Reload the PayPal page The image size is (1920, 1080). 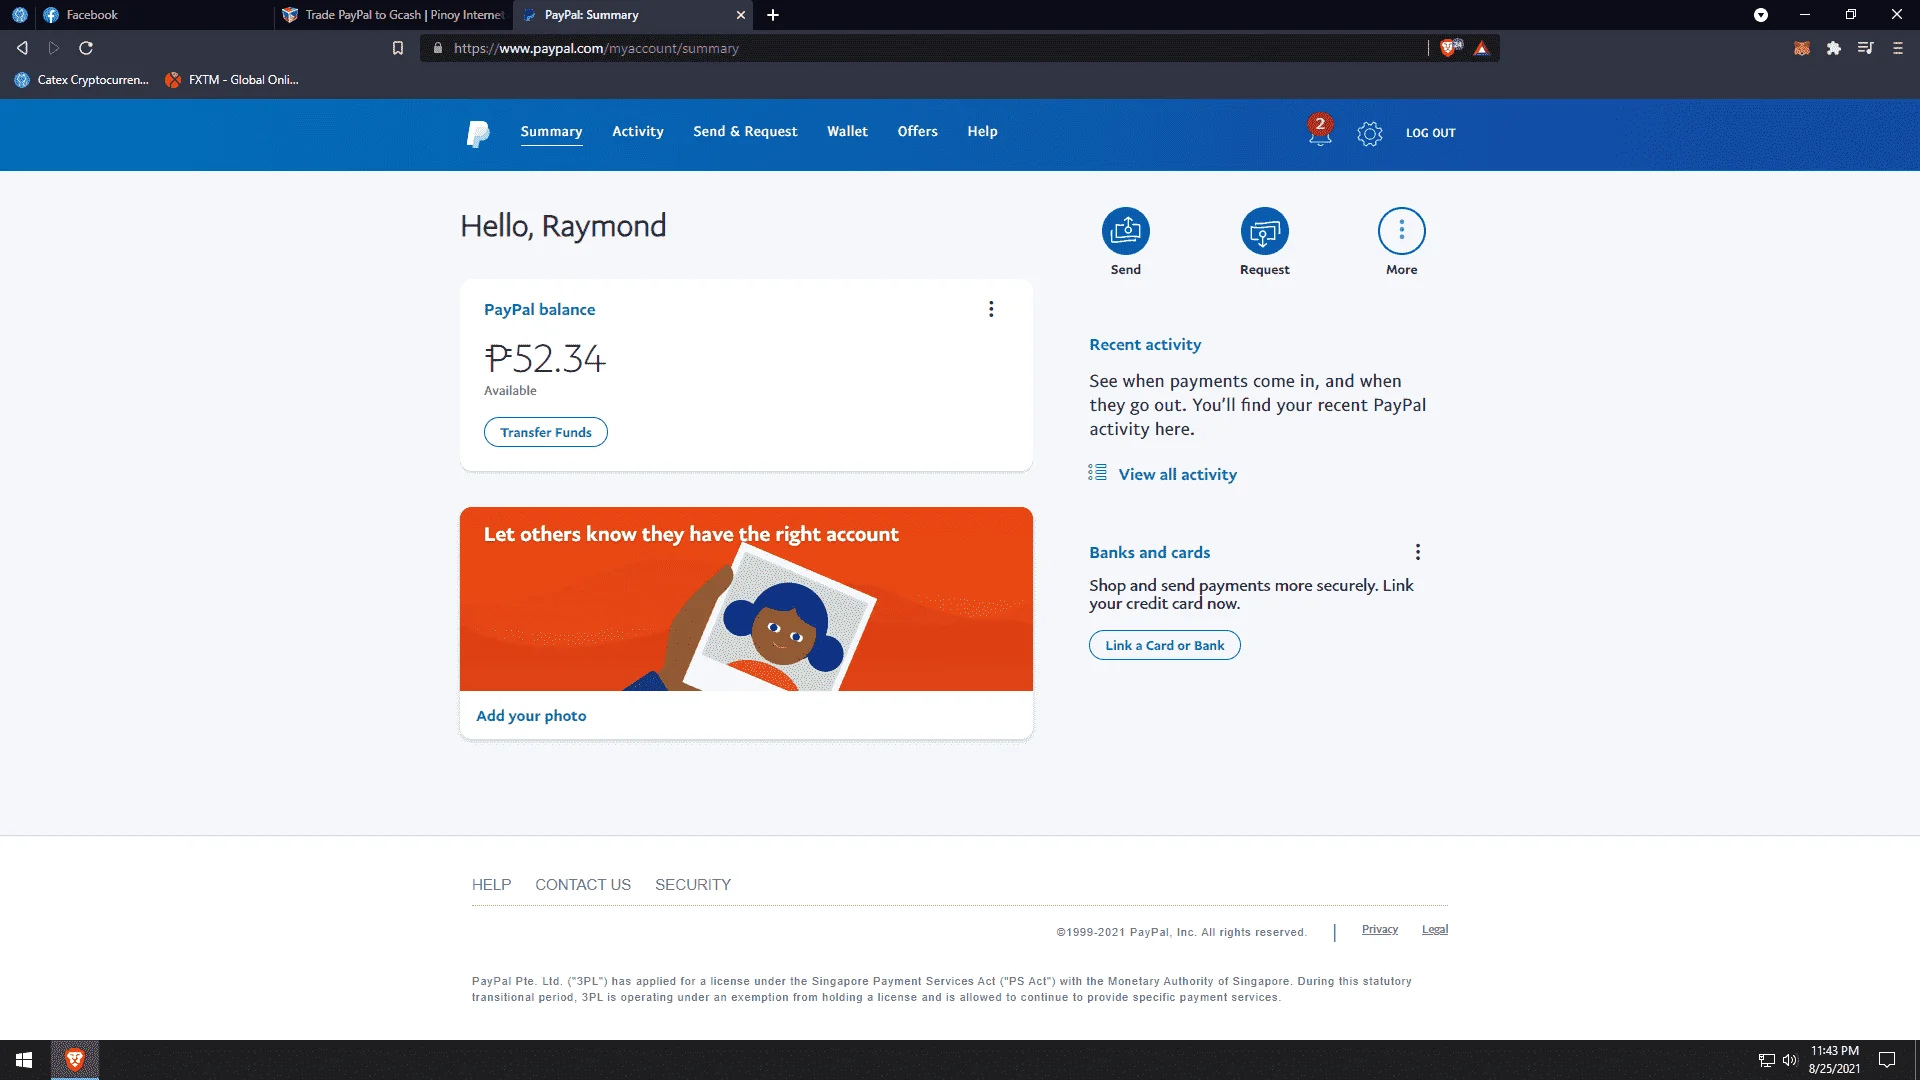click(x=86, y=48)
